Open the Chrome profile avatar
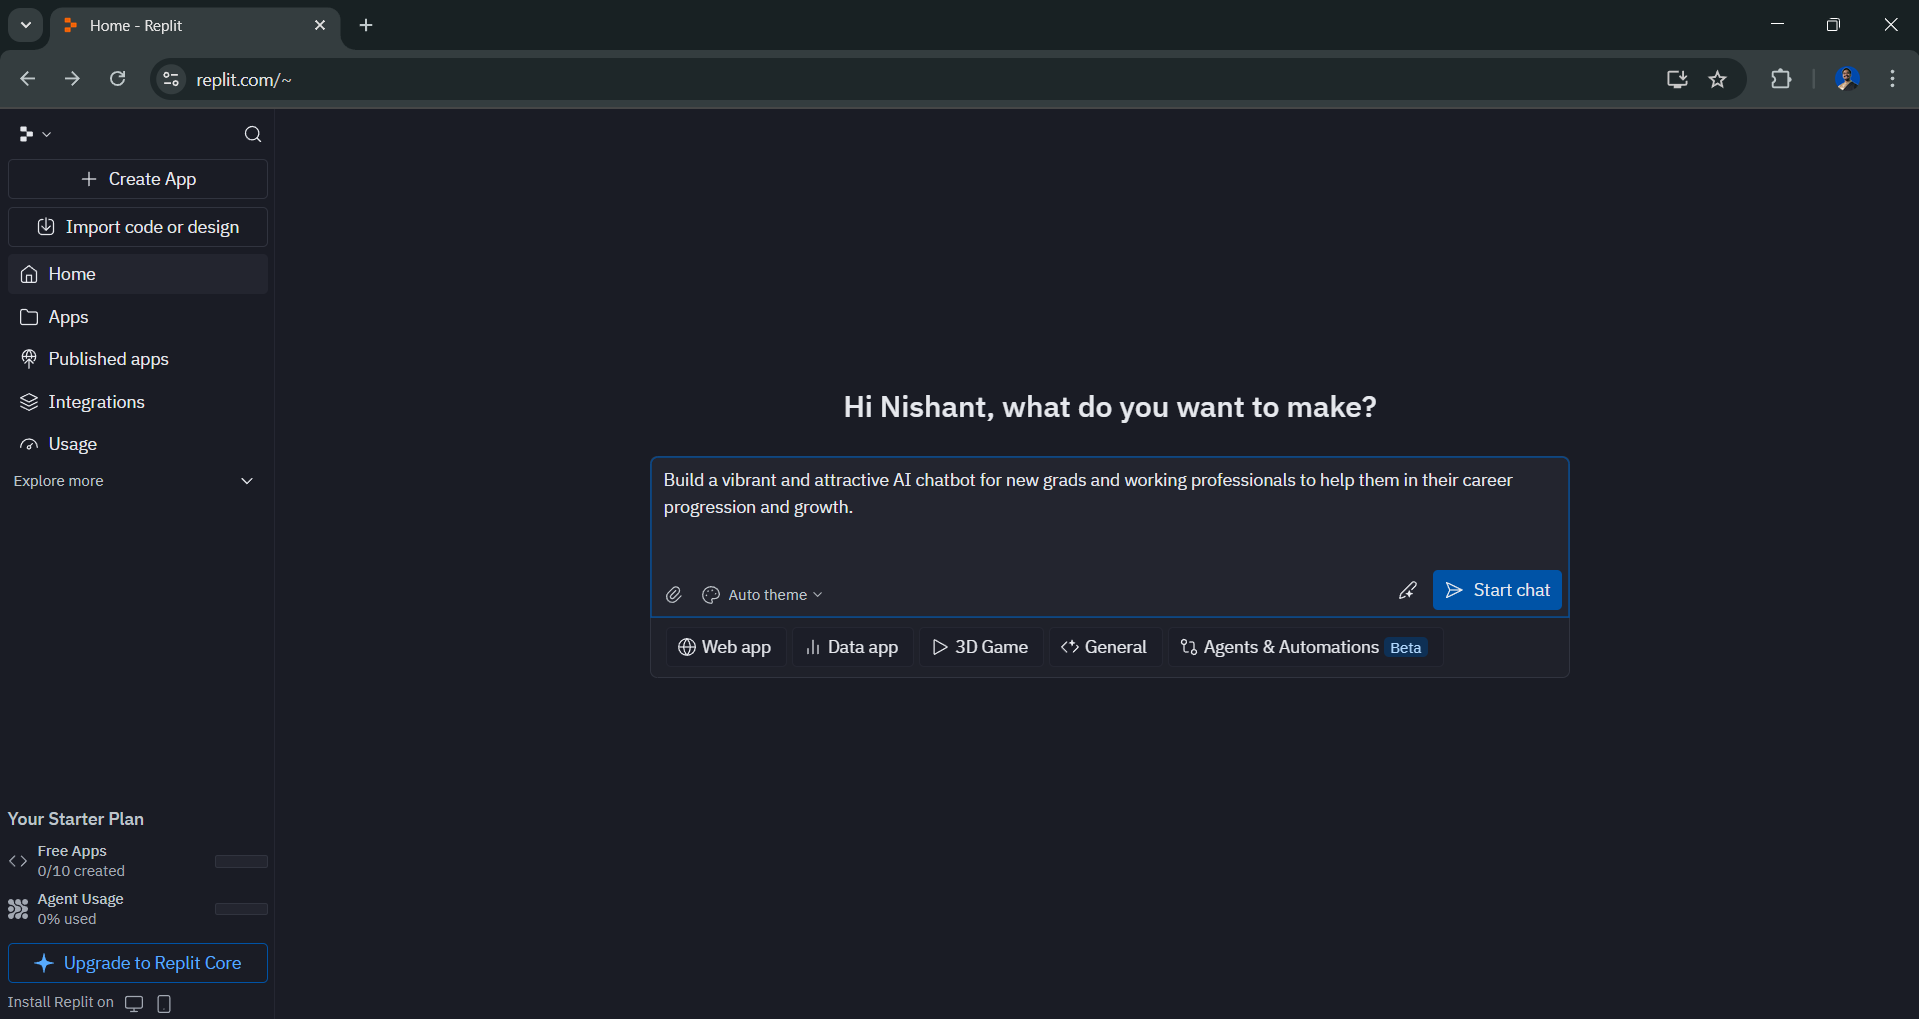Image resolution: width=1919 pixels, height=1019 pixels. coord(1847,79)
